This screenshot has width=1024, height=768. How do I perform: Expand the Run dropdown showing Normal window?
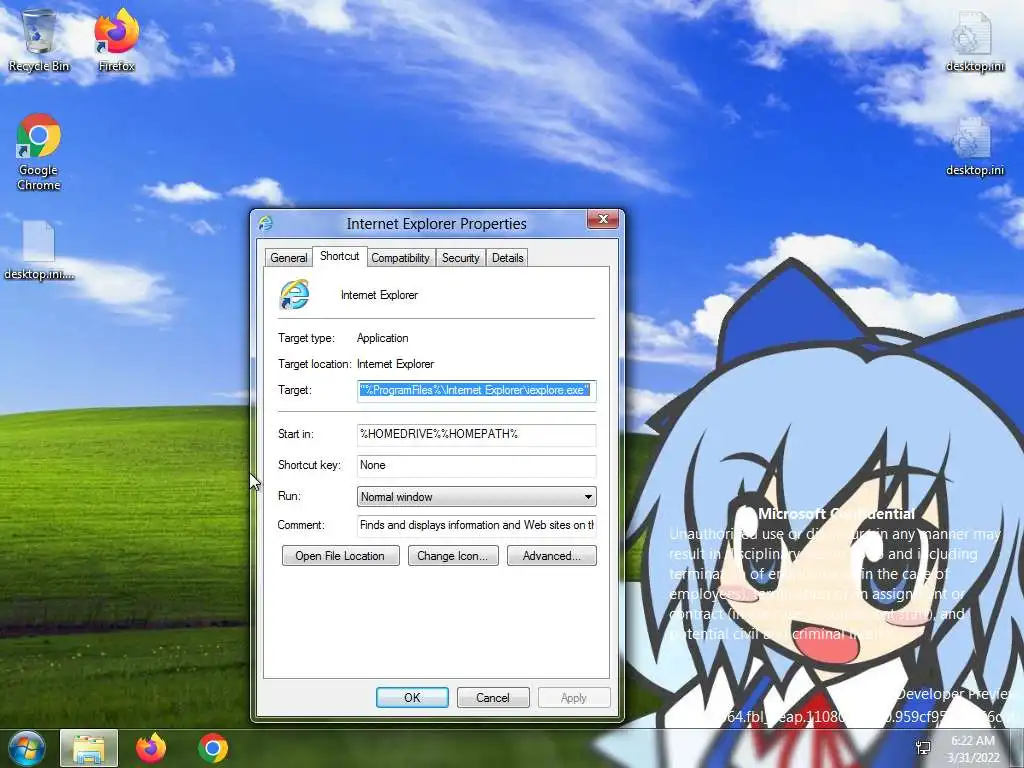(476, 497)
